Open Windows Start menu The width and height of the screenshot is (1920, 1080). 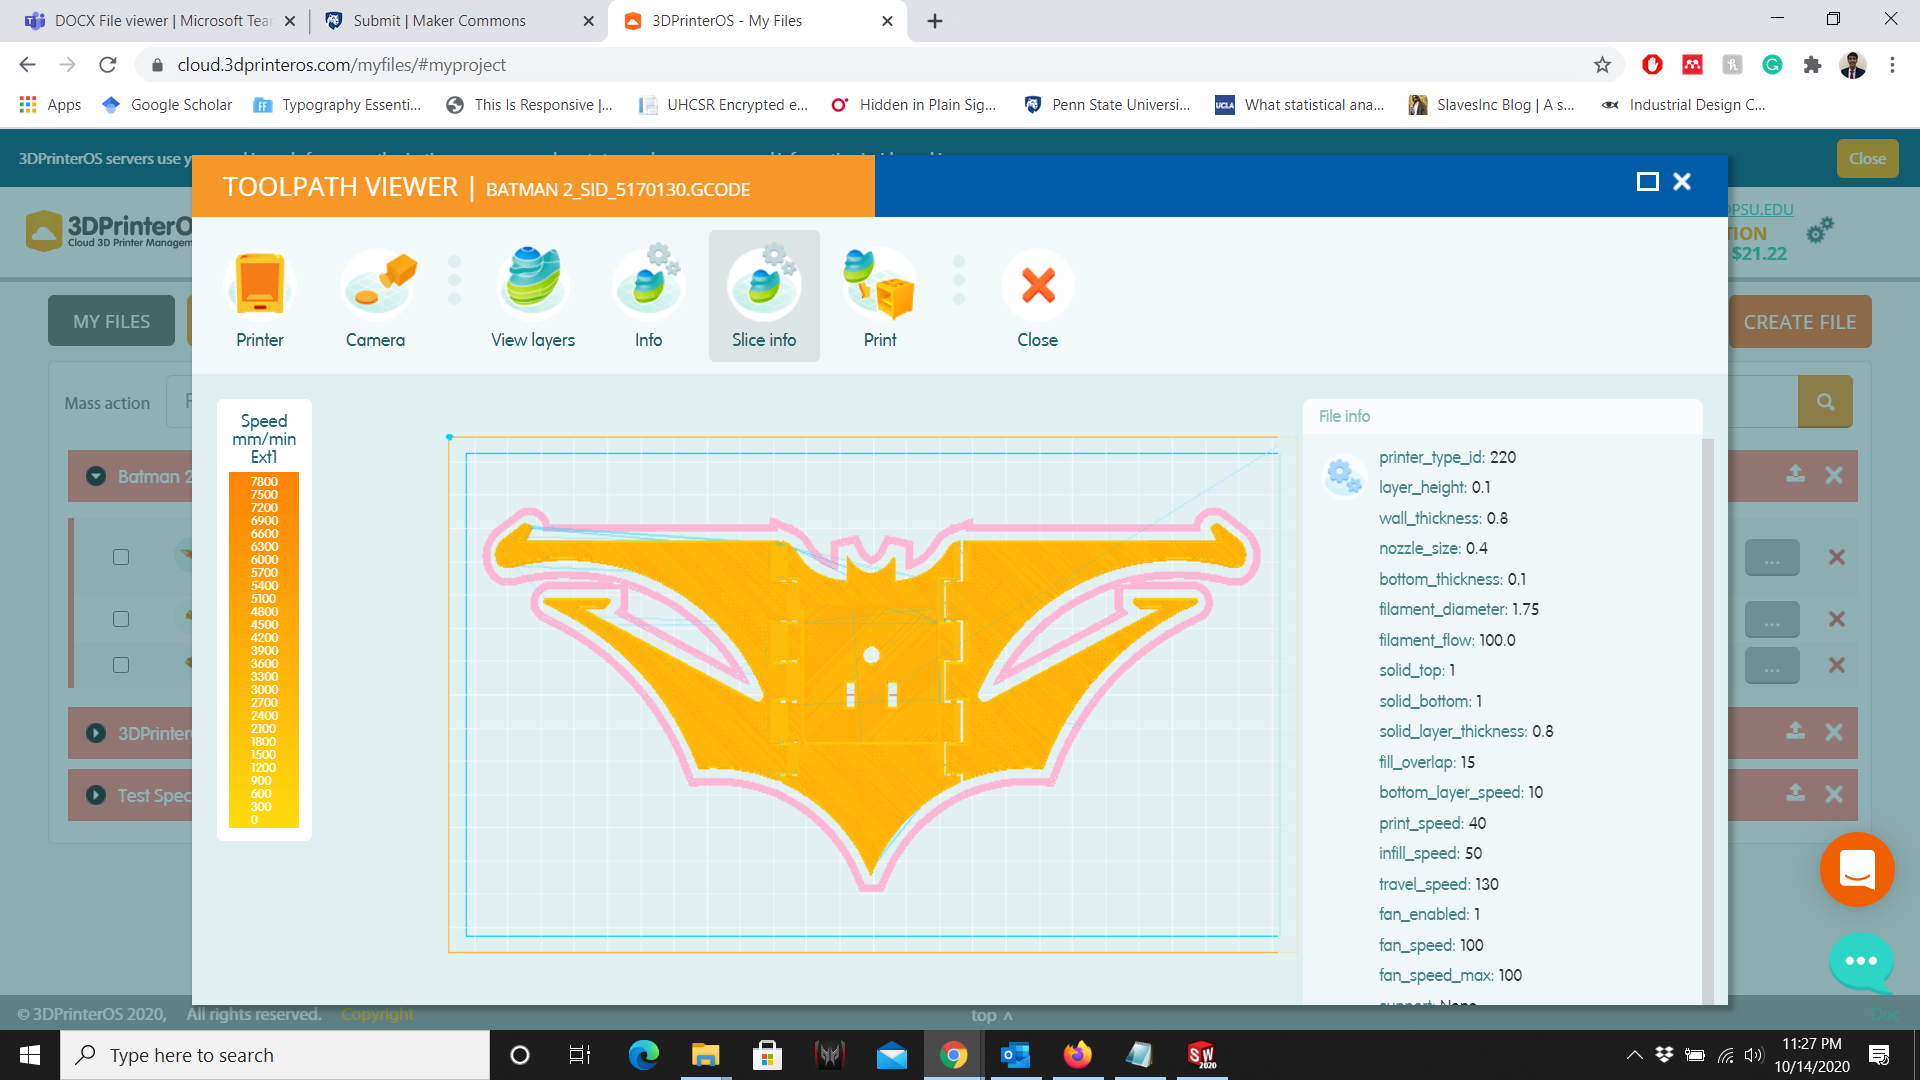(30, 1055)
